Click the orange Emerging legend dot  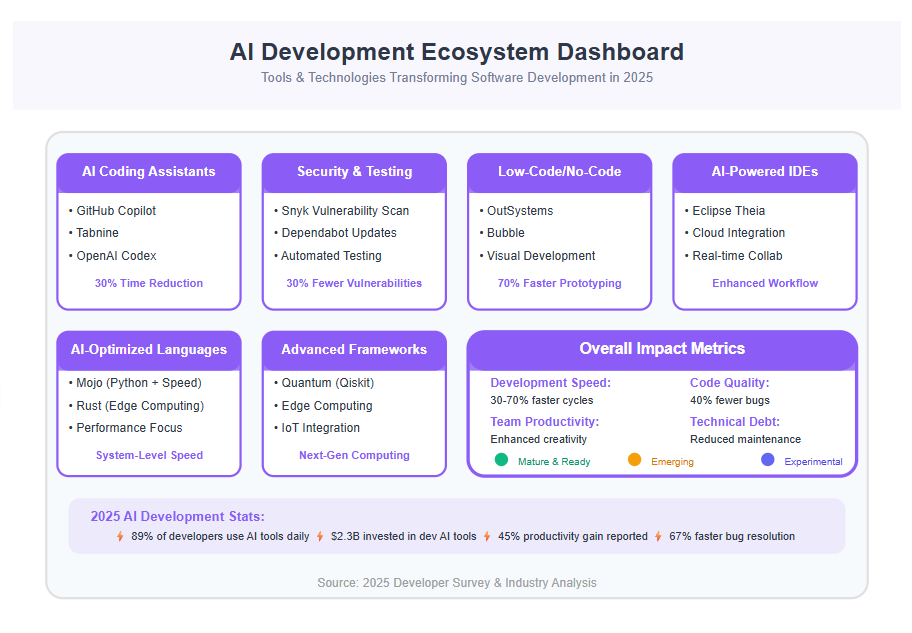635,460
